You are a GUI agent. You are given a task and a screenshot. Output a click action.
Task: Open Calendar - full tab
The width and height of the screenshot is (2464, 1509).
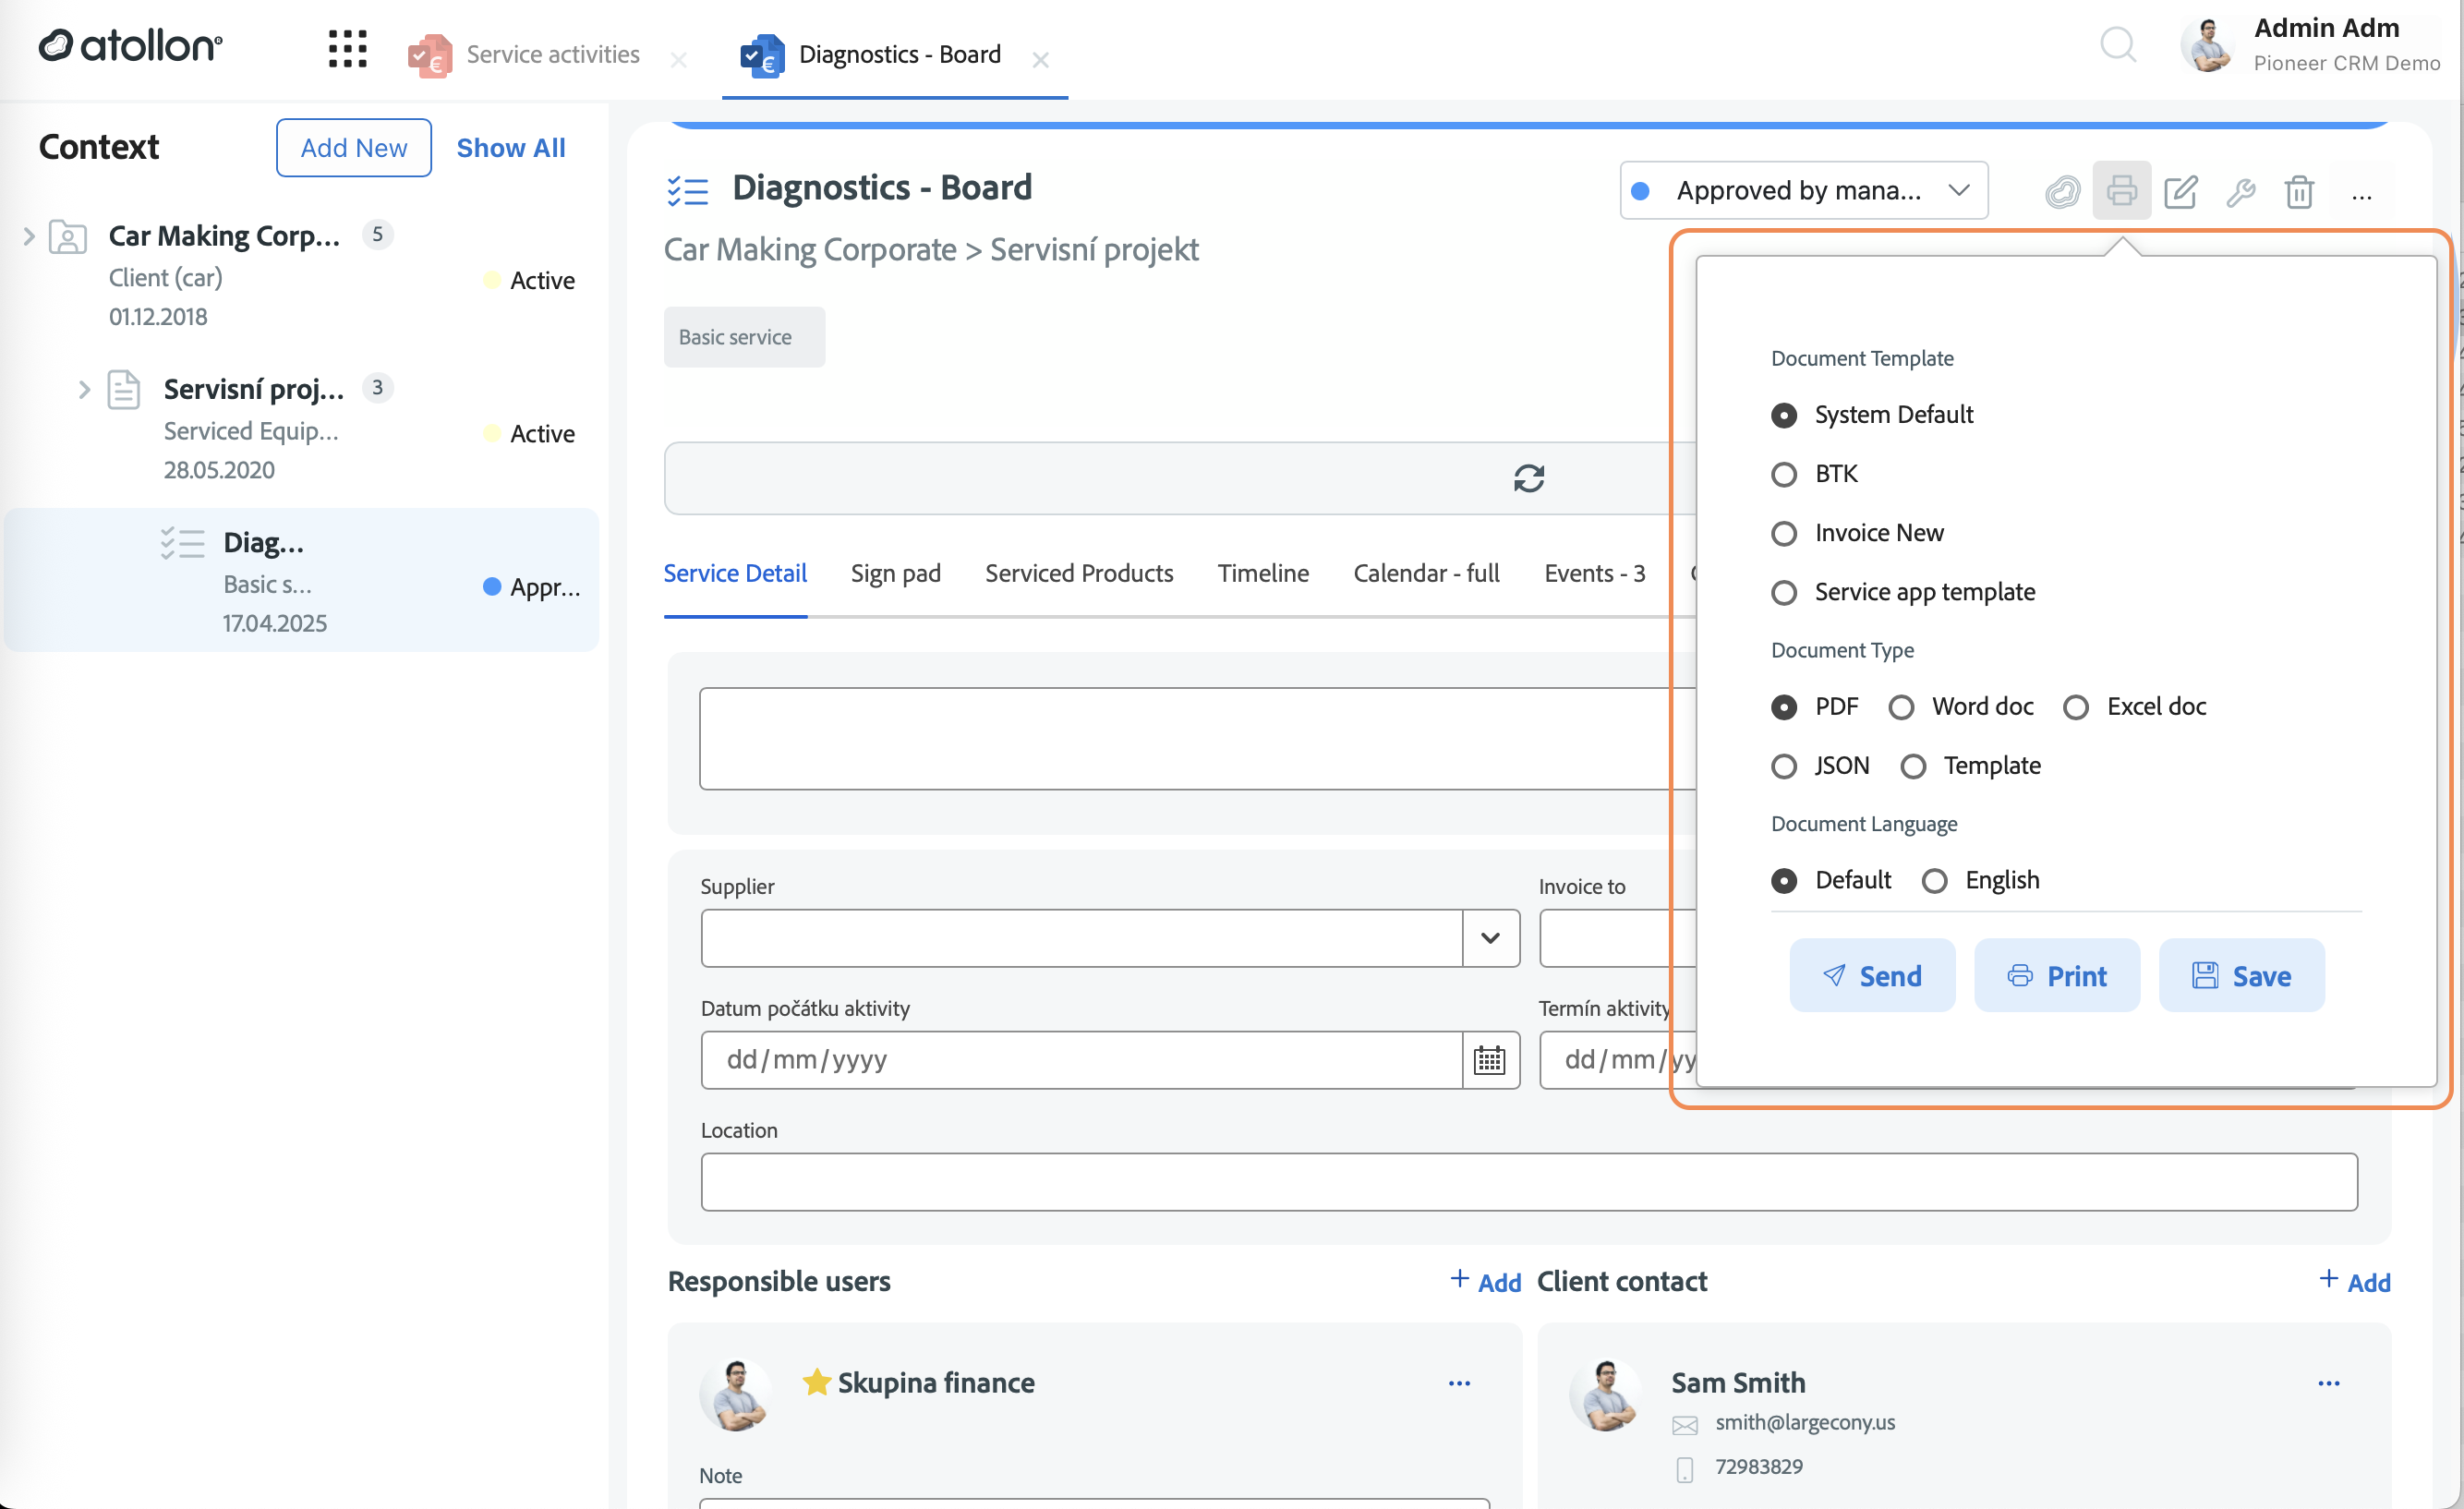(x=1426, y=573)
